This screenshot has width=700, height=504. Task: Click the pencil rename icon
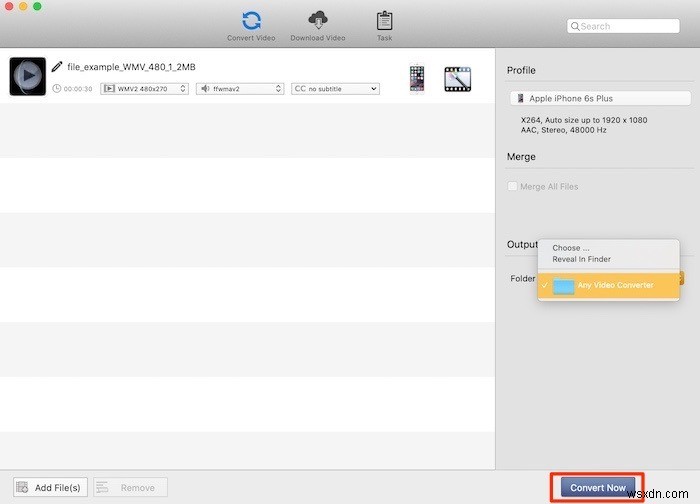[57, 67]
